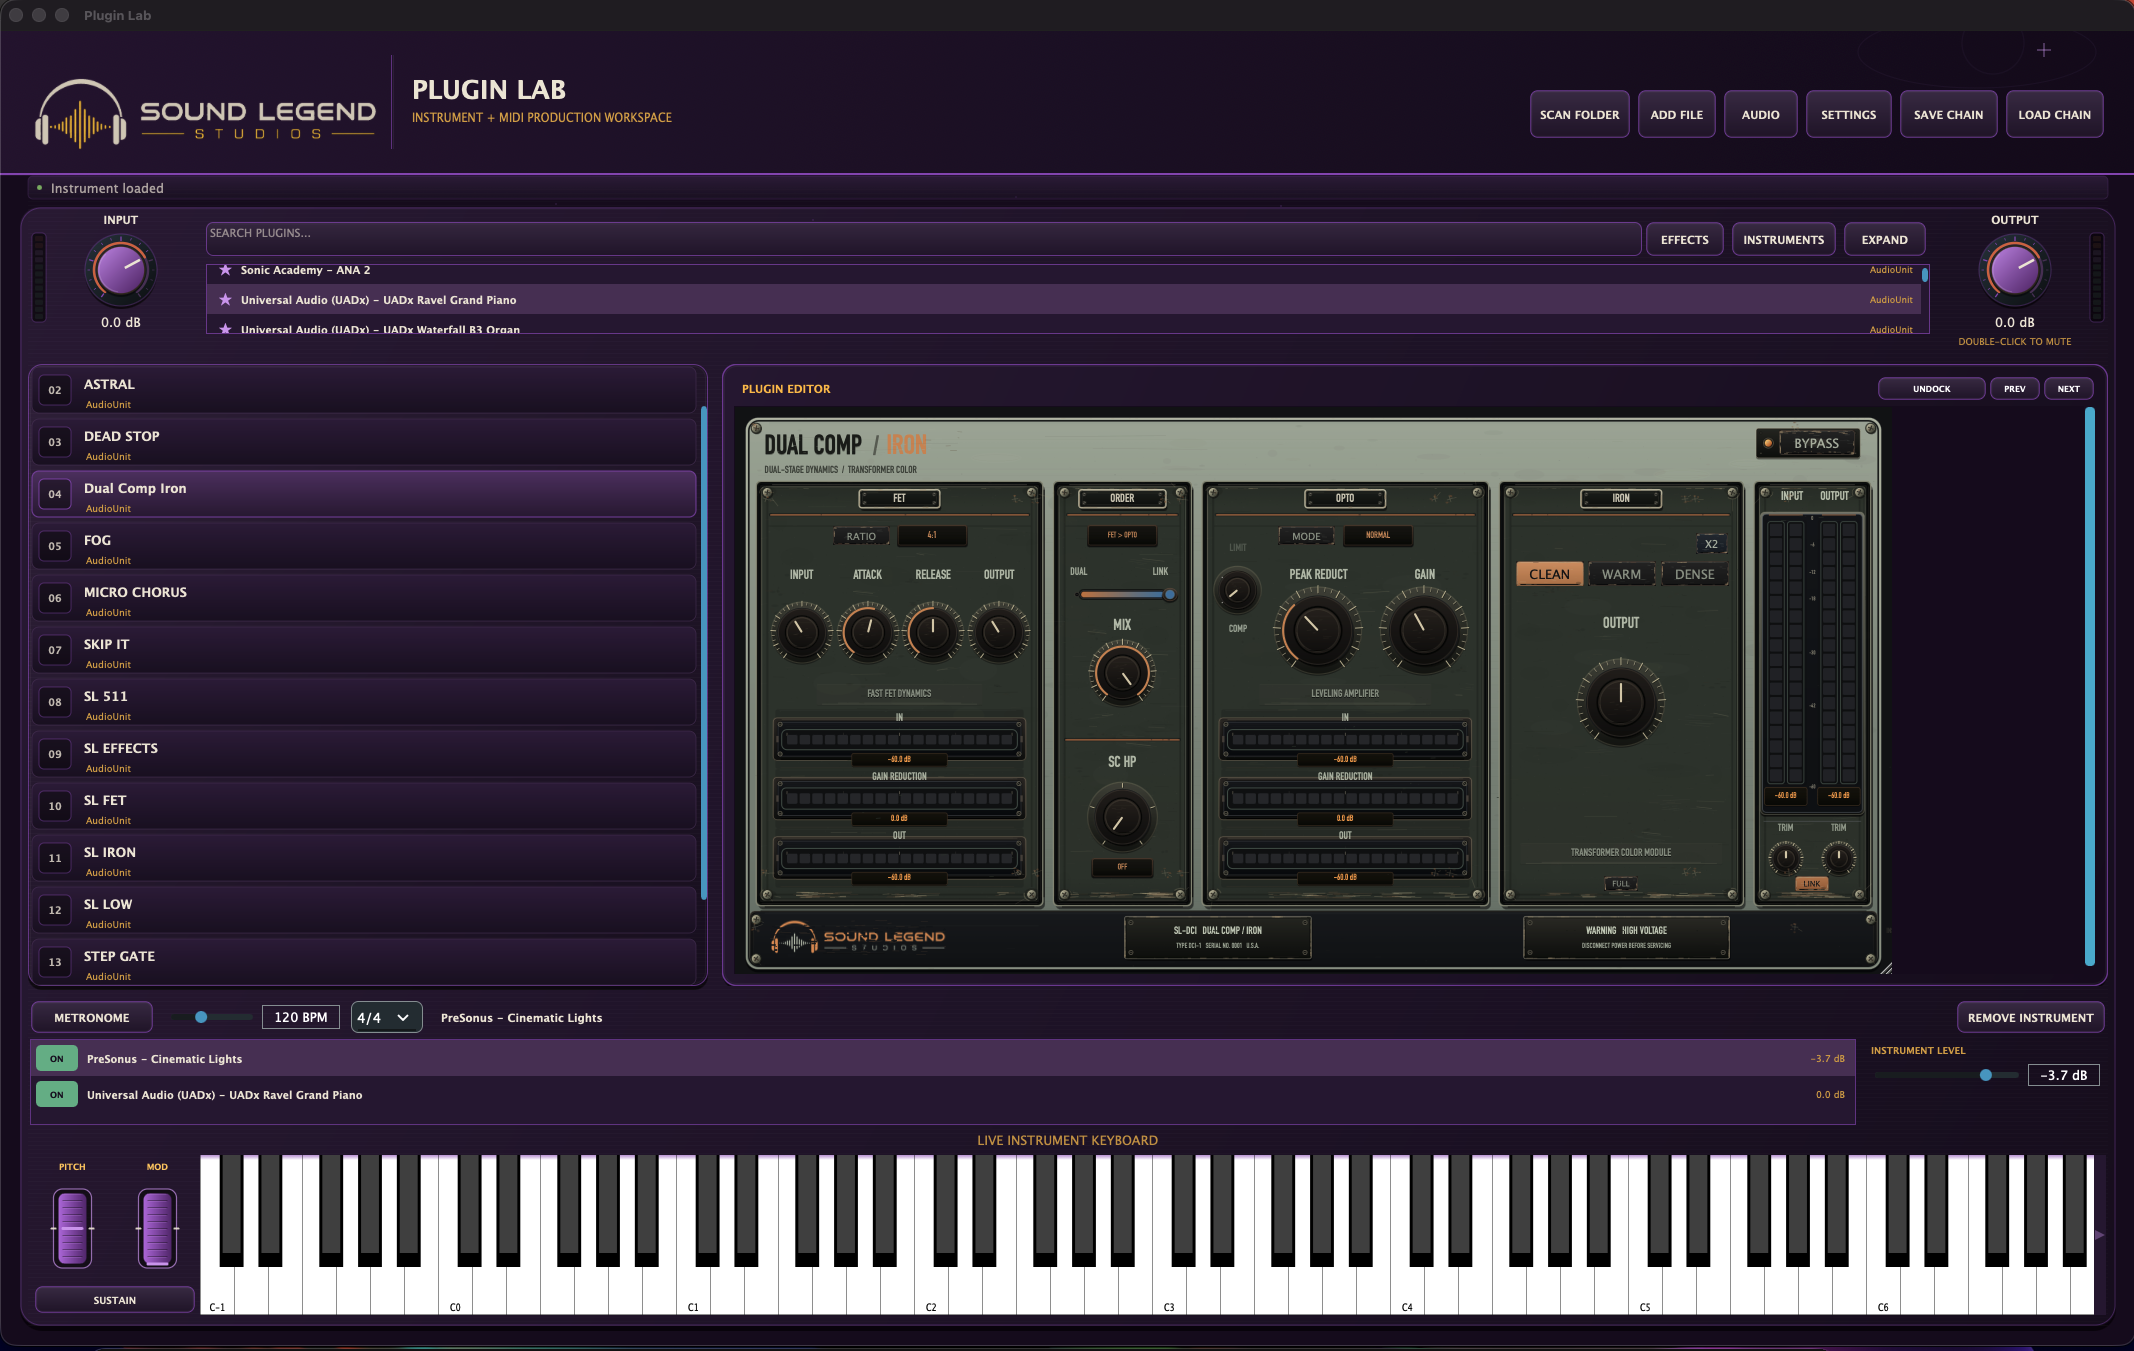Click the NEXT plugin button
The height and width of the screenshot is (1351, 2134).
pyautogui.click(x=2068, y=389)
